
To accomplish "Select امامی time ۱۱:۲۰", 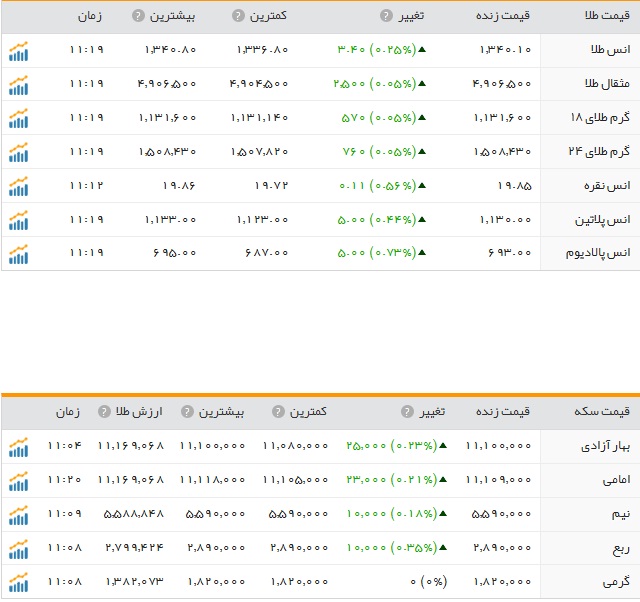I will [64, 480].
